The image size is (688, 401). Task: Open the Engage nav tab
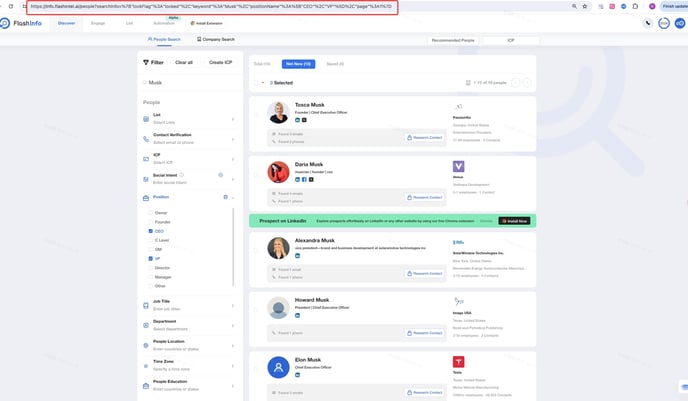[98, 23]
